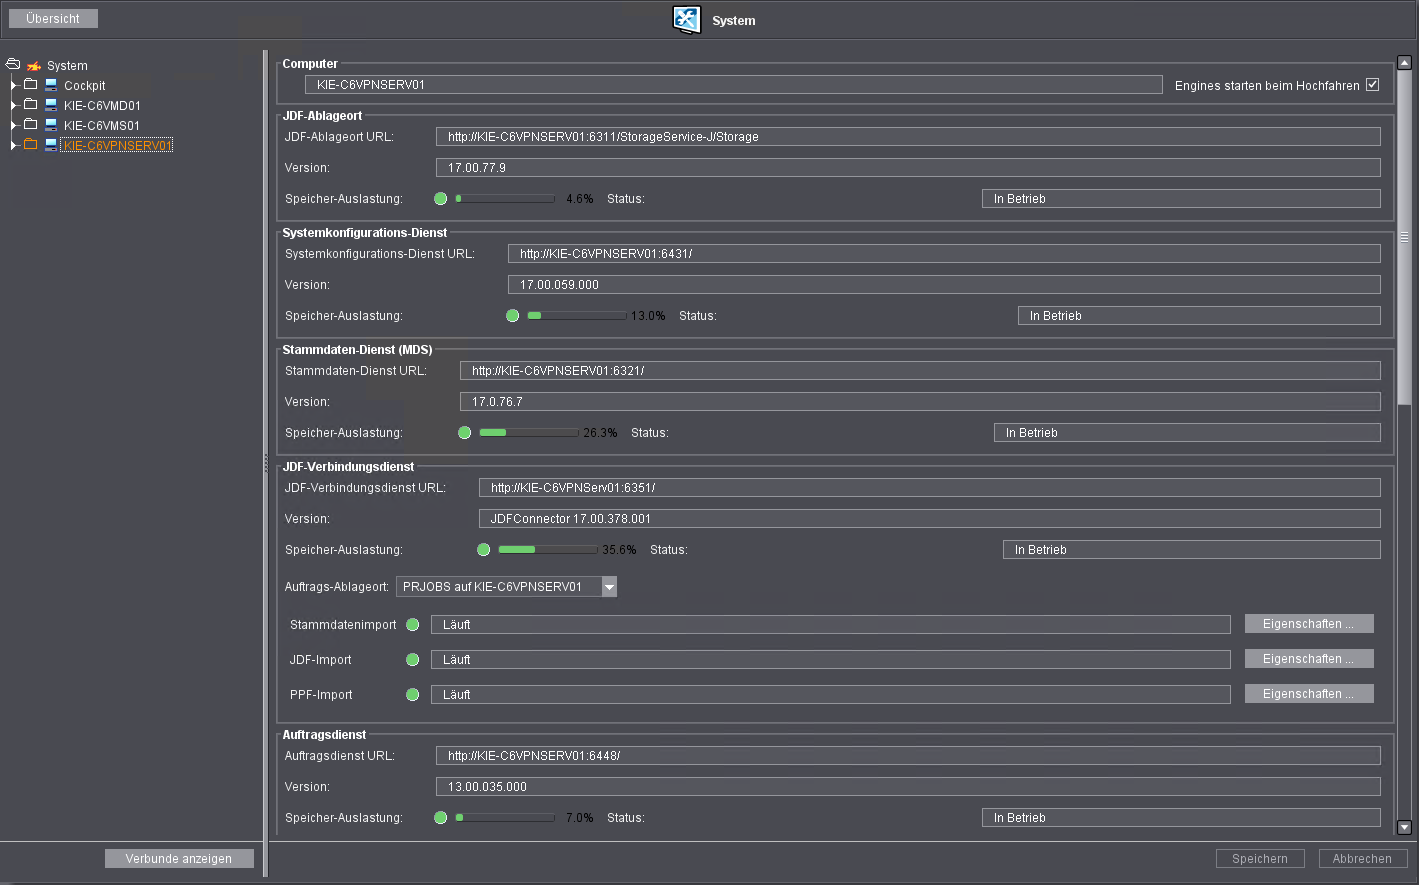Click the folder icon of the Cockpit row
The height and width of the screenshot is (885, 1419).
pyautogui.click(x=31, y=85)
